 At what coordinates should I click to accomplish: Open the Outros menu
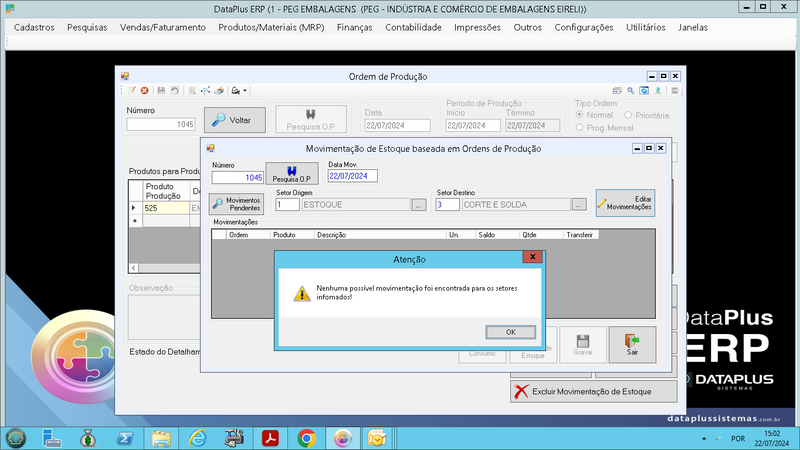(x=528, y=28)
